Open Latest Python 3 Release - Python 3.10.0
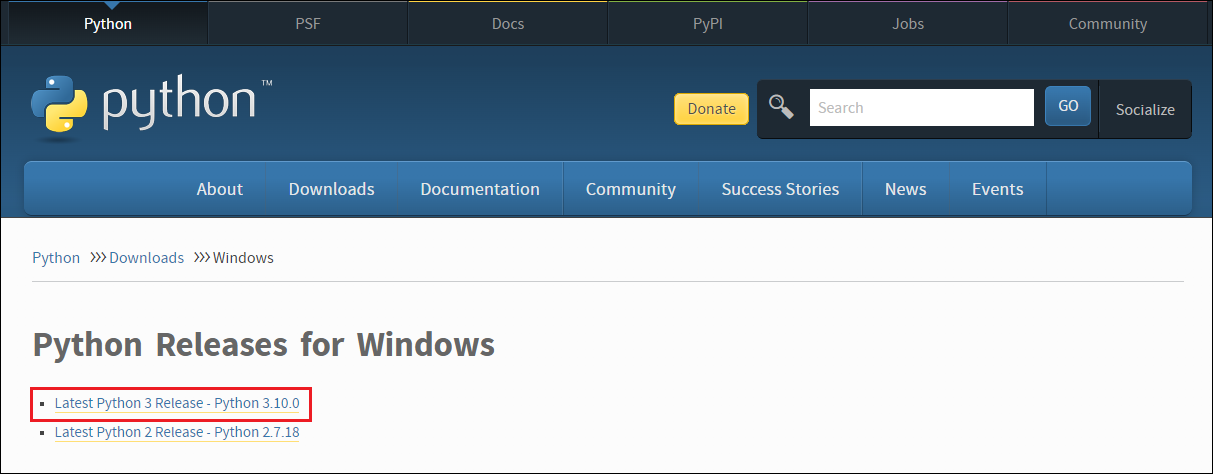Viewport: 1213px width, 474px height. click(177, 403)
